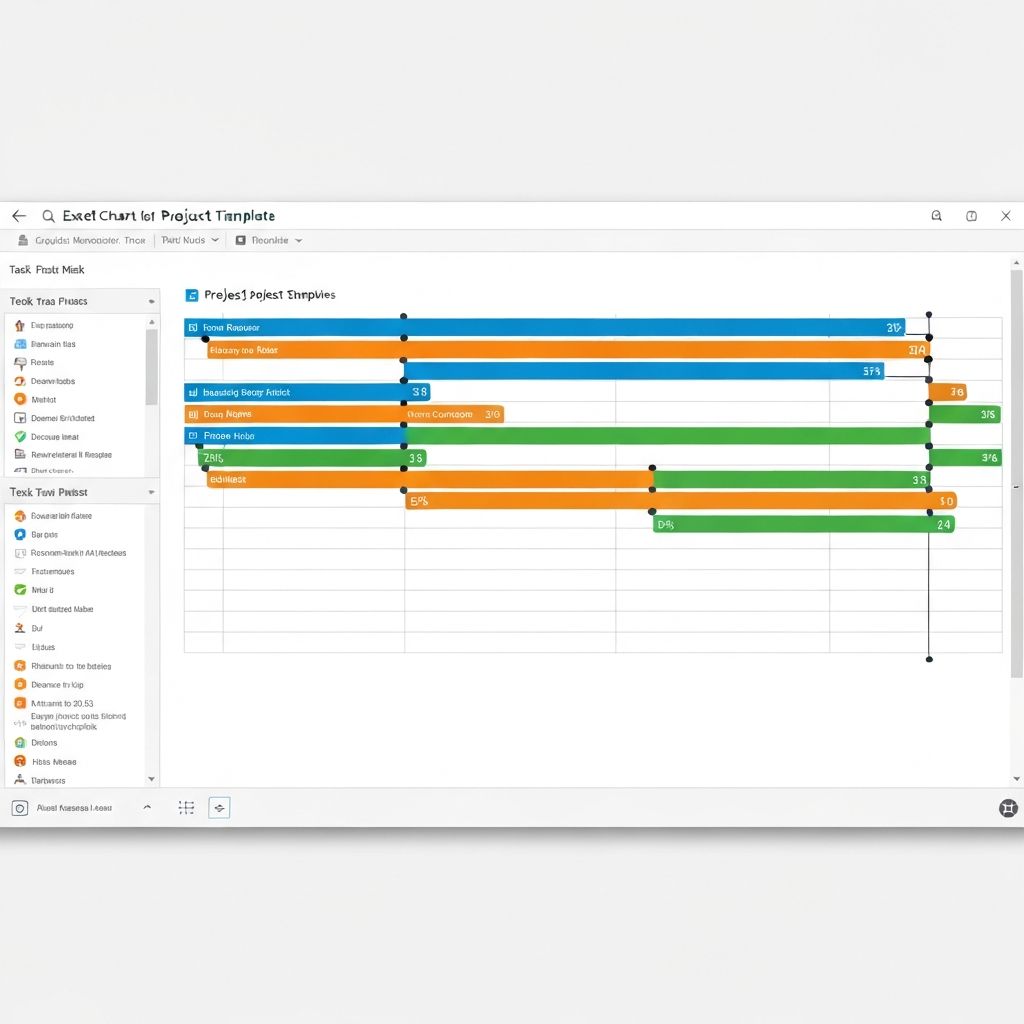
Task: Click the orange 'Deanvrloobs' icon
Action: click(x=20, y=381)
